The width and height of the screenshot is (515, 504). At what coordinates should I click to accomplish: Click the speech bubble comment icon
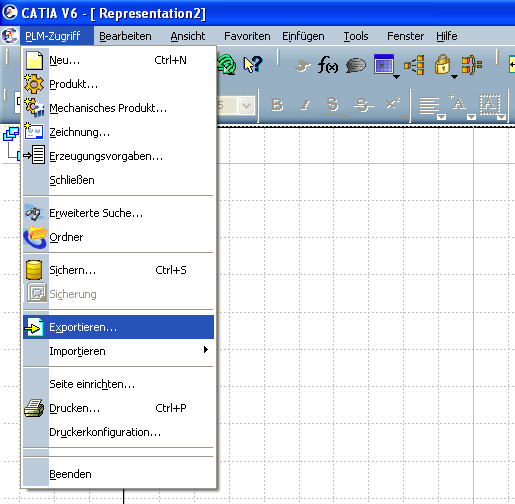(x=356, y=65)
